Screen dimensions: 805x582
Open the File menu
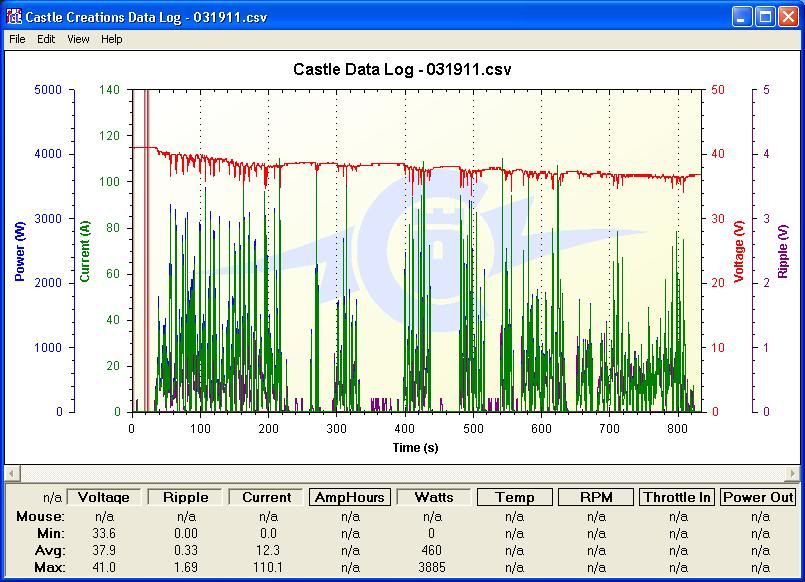17,39
